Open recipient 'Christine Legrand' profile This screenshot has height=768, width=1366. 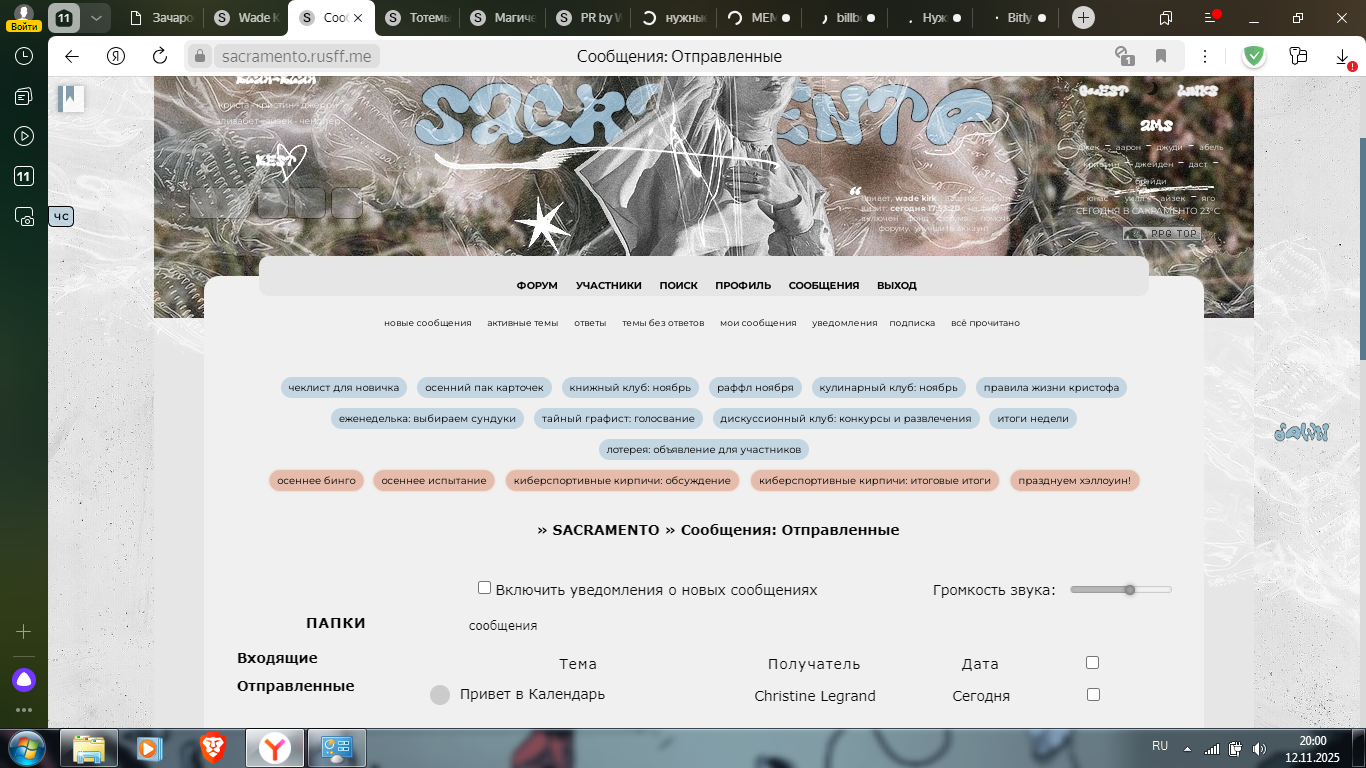pos(815,696)
